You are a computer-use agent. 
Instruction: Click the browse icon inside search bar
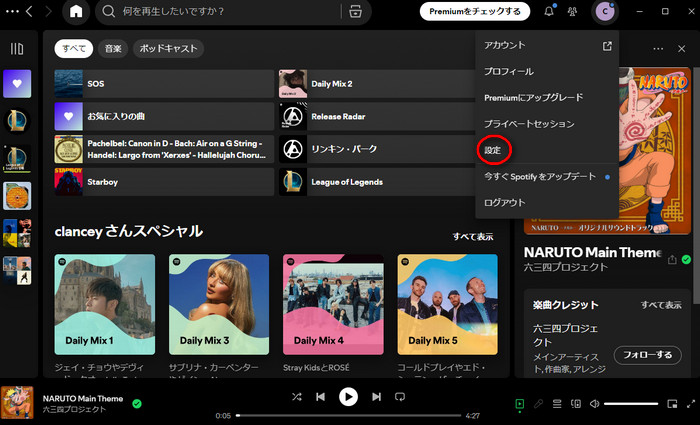click(355, 12)
